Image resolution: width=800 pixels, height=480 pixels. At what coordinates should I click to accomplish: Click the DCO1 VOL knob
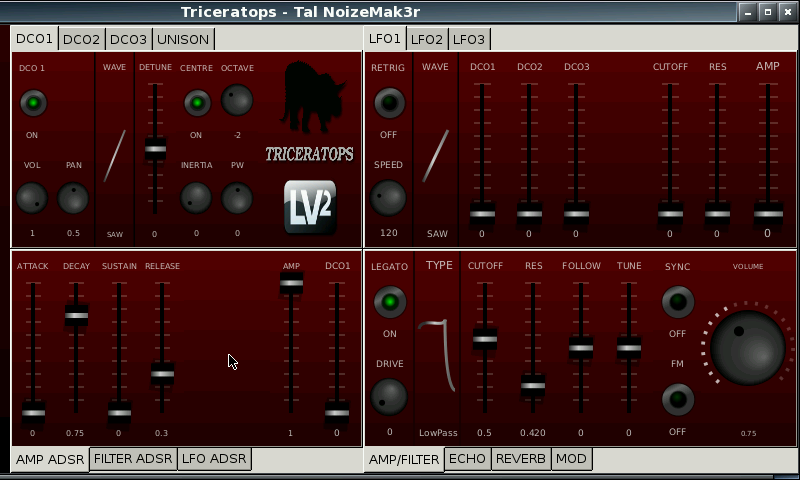(32, 198)
